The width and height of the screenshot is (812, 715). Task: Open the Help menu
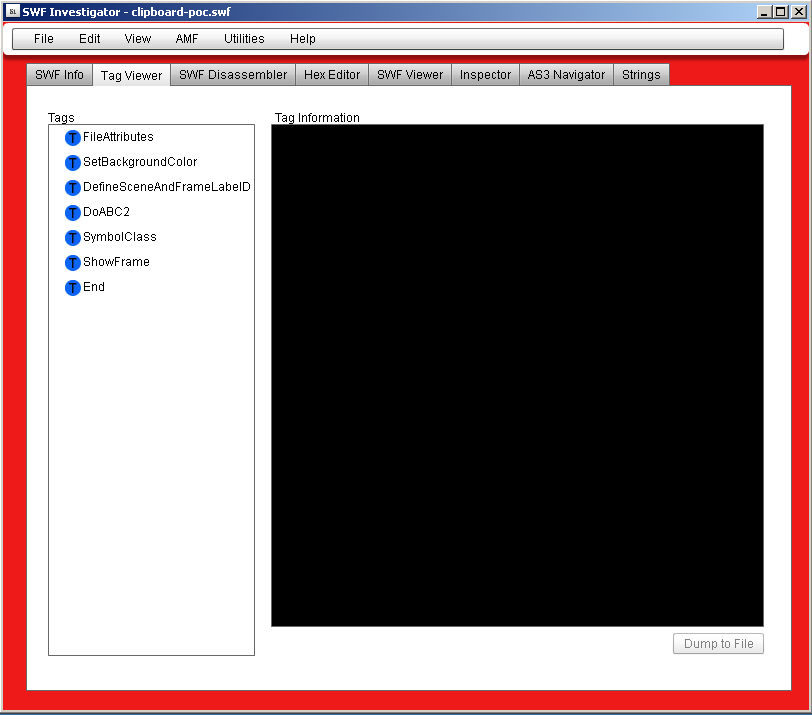pyautogui.click(x=303, y=39)
